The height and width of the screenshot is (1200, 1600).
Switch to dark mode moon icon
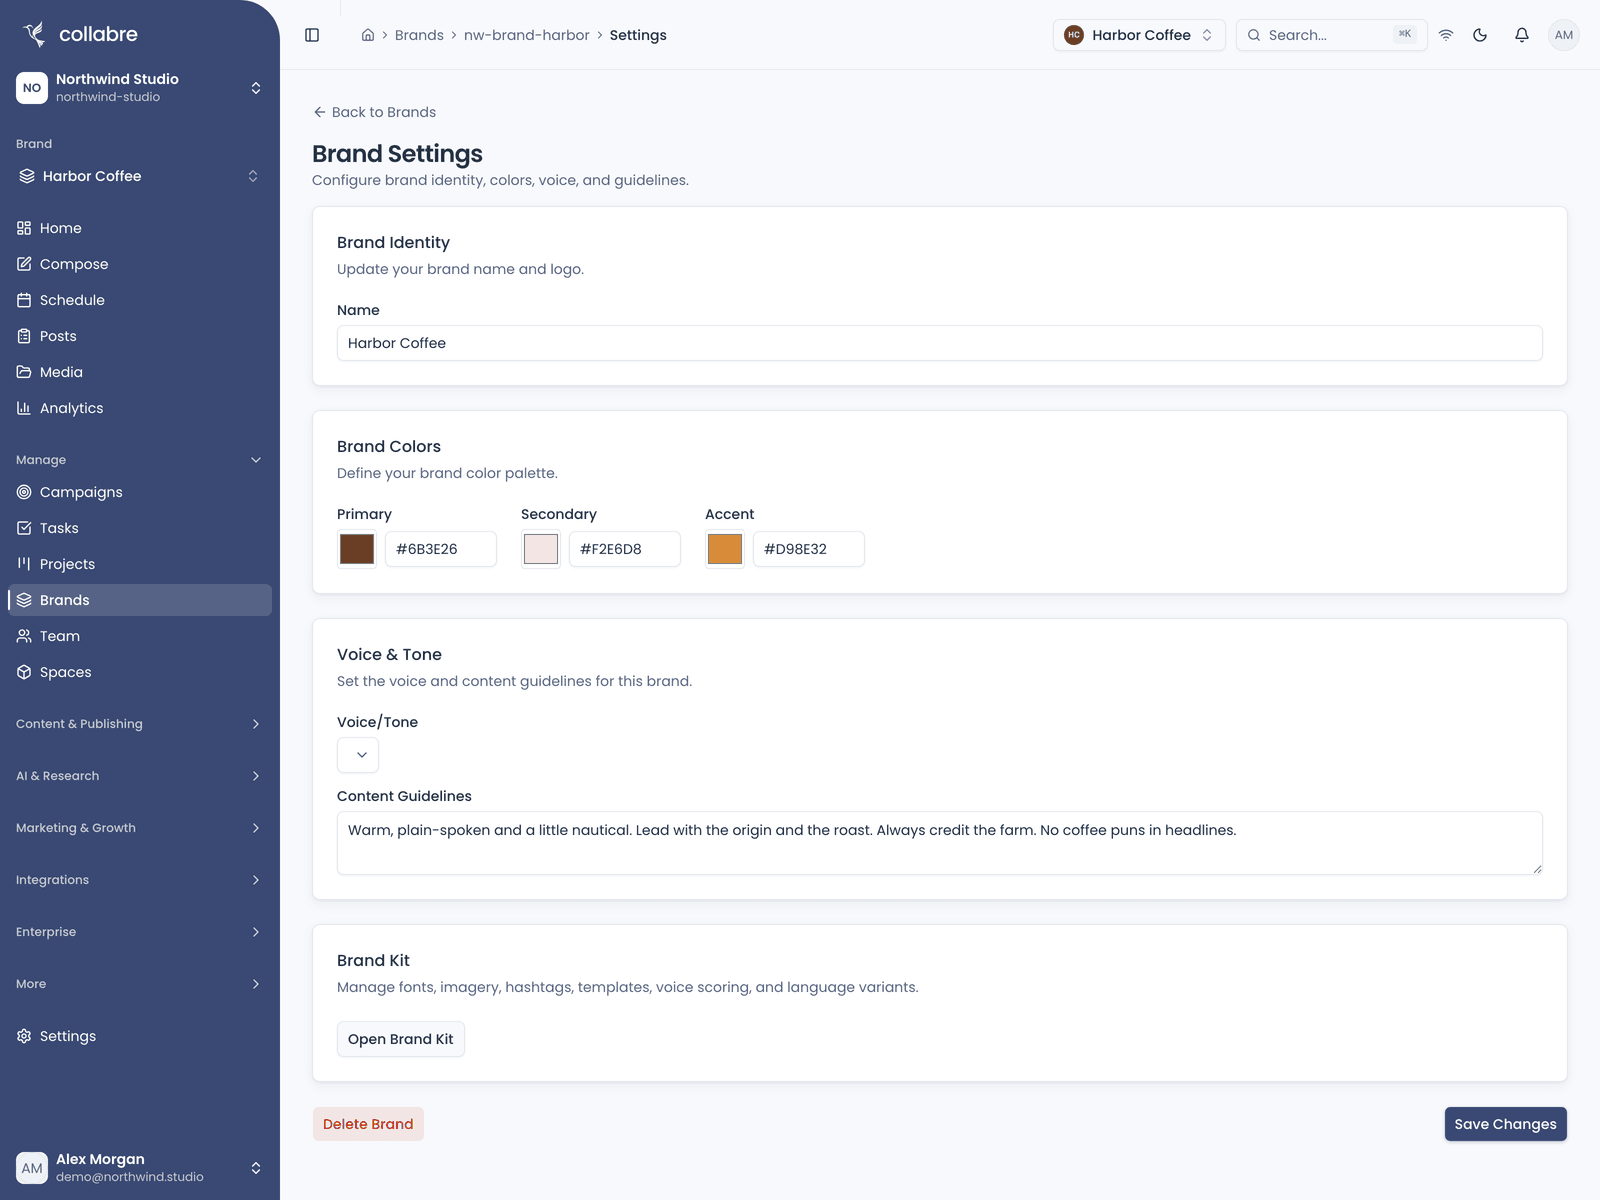1480,35
